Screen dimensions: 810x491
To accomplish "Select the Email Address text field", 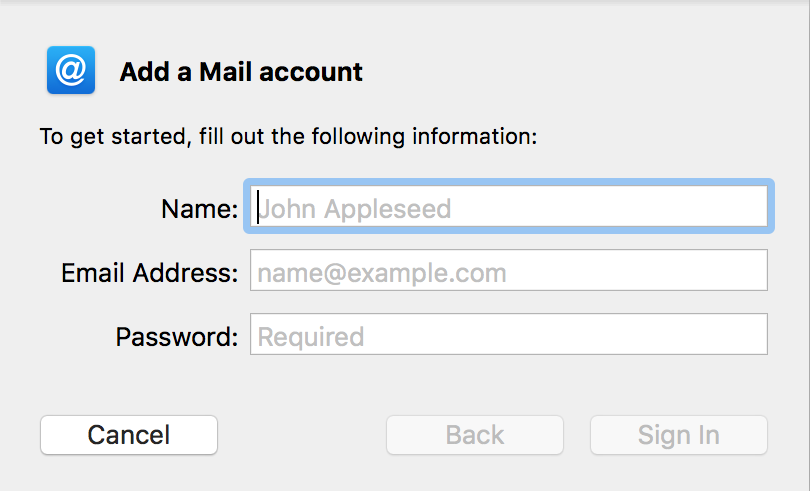I will point(509,270).
